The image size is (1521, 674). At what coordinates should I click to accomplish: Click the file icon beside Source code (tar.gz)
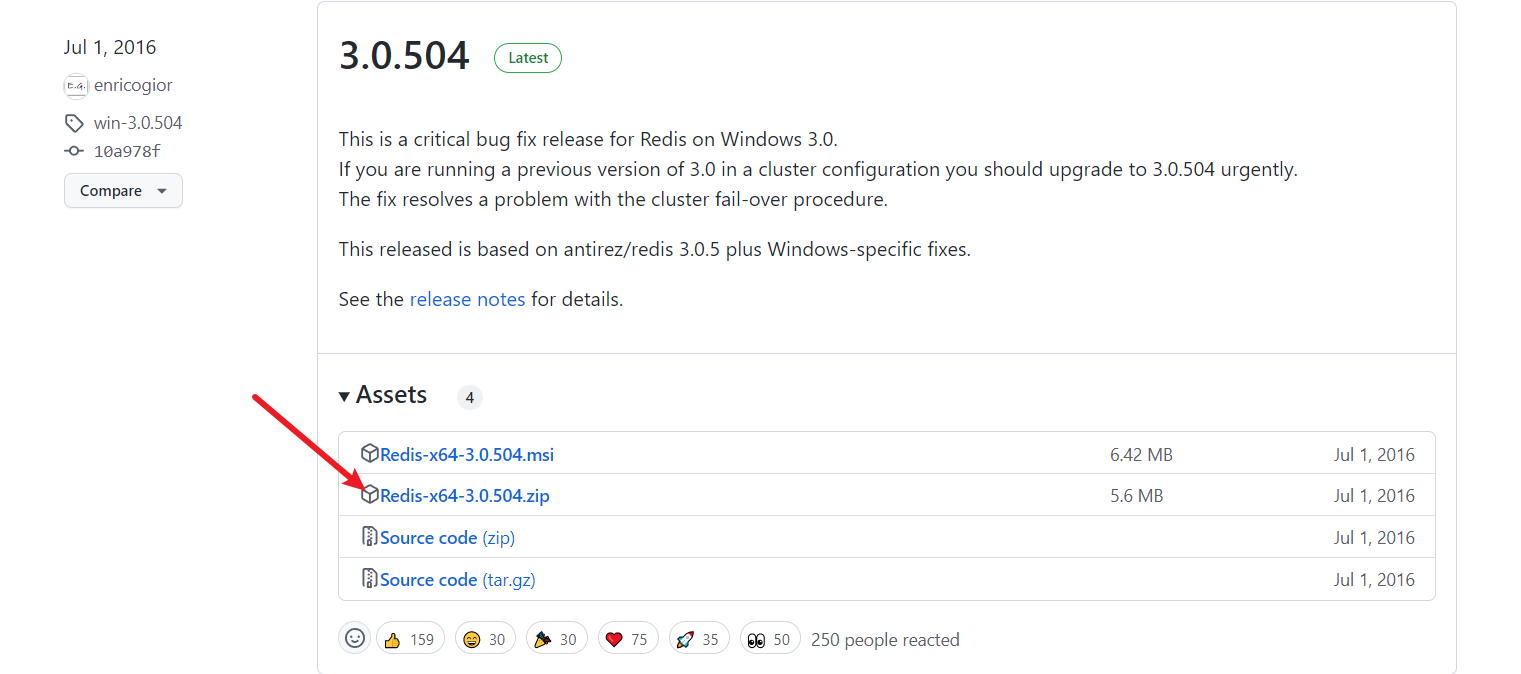point(370,578)
